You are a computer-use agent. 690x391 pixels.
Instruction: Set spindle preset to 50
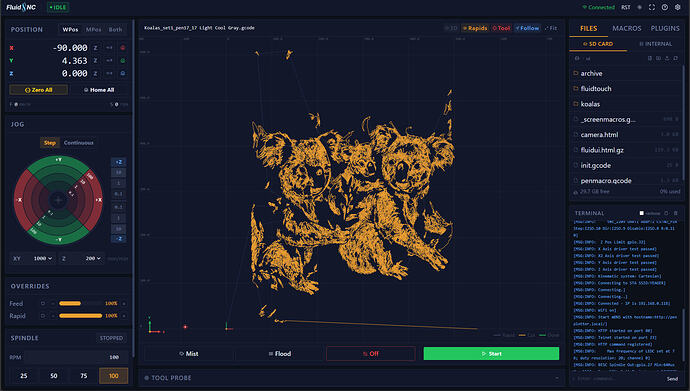click(x=54, y=376)
